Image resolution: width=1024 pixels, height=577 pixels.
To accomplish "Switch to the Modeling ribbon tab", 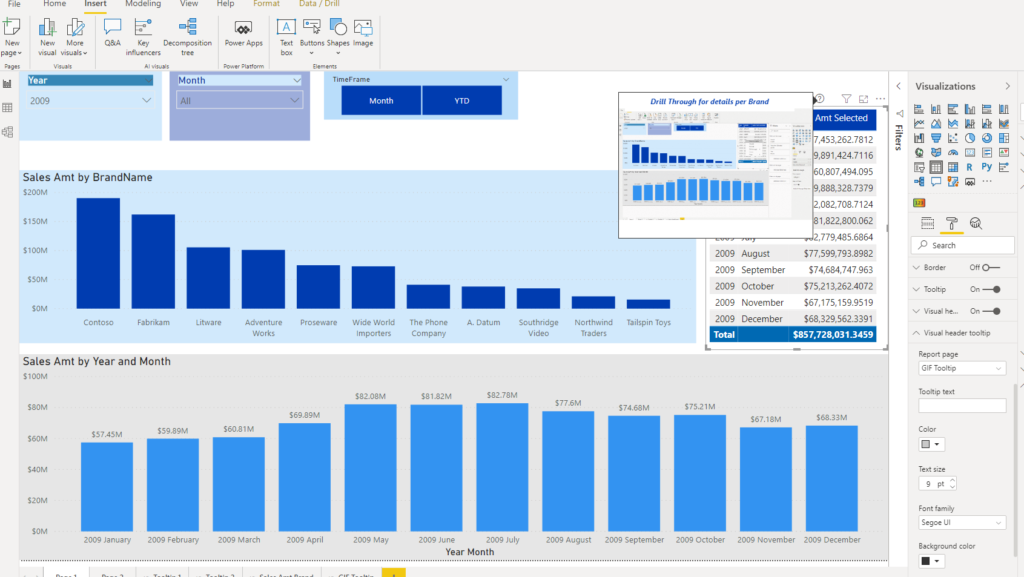I will [143, 4].
